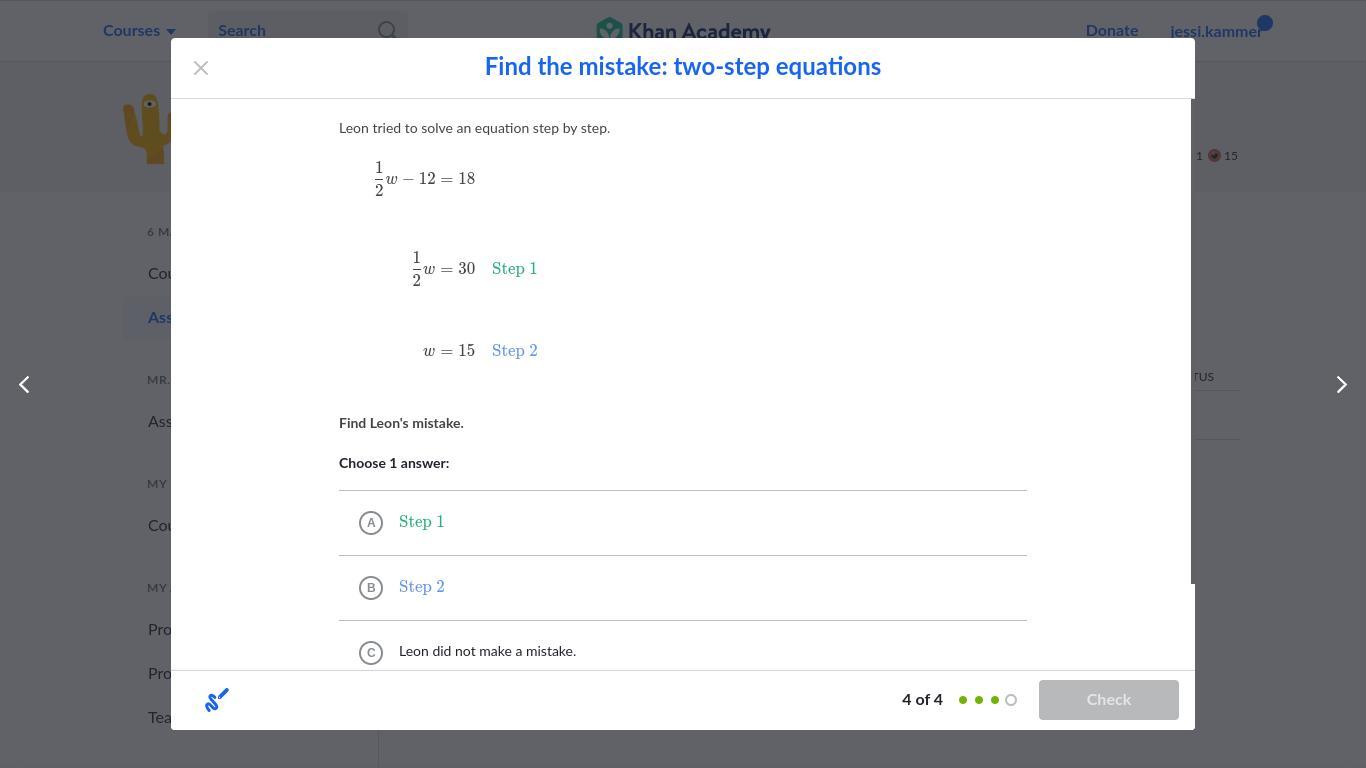The image size is (1366, 768).
Task: Click the Donate link
Action: tap(1111, 31)
